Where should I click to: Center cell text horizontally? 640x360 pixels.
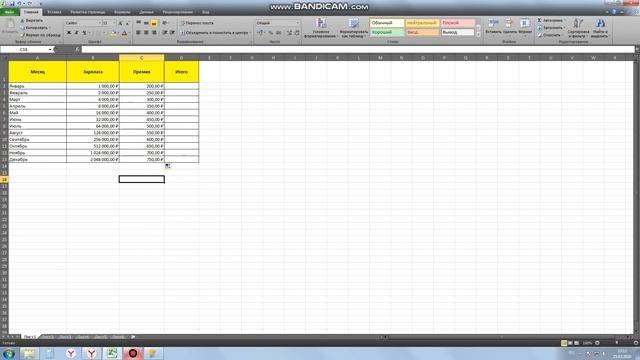point(146,32)
